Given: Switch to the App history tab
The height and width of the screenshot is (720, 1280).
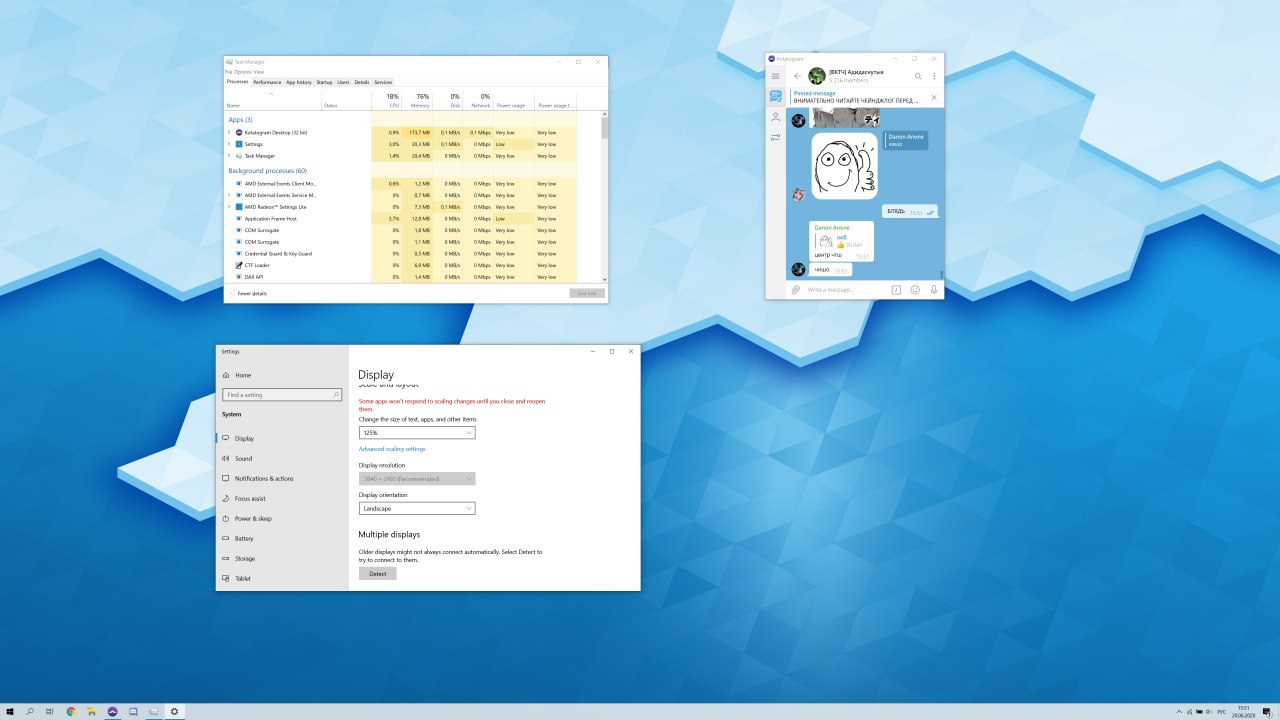Looking at the screenshot, I should pyautogui.click(x=299, y=82).
